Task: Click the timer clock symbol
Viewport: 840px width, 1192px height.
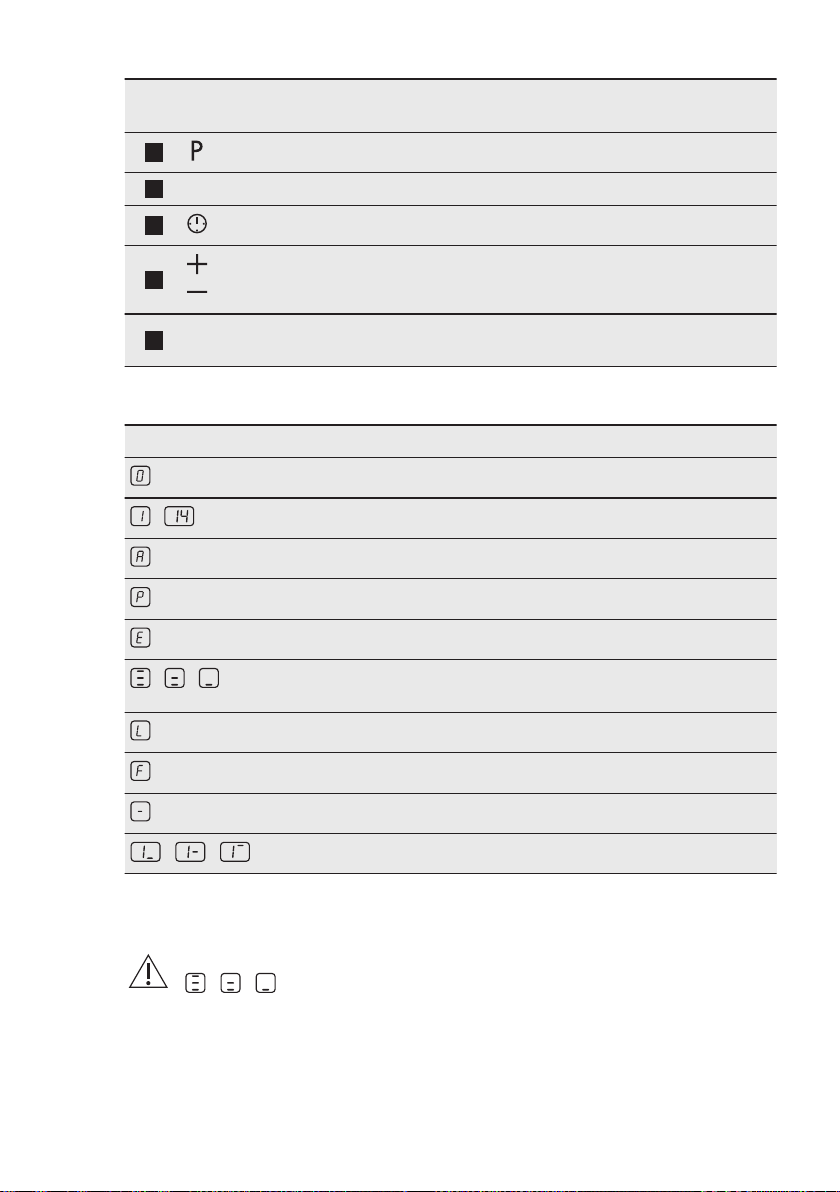Action: pyautogui.click(x=197, y=224)
